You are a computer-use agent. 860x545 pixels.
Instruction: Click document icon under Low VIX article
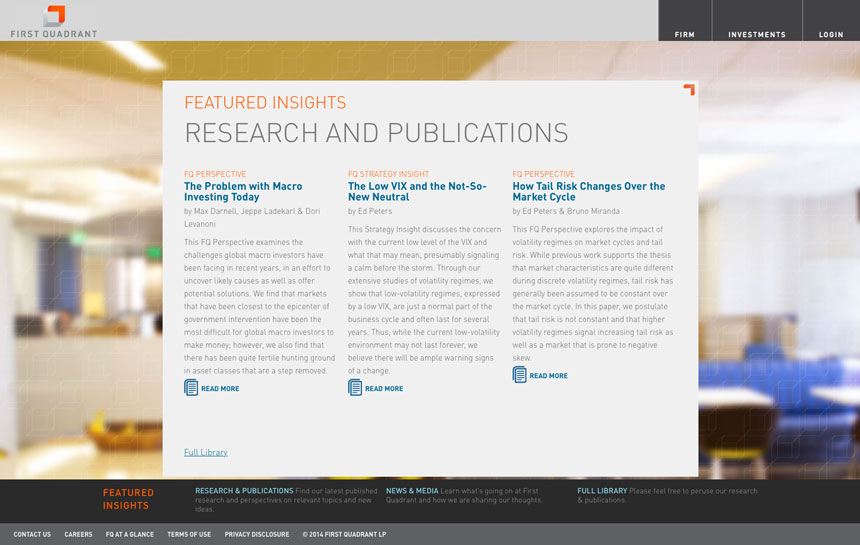pyautogui.click(x=355, y=387)
